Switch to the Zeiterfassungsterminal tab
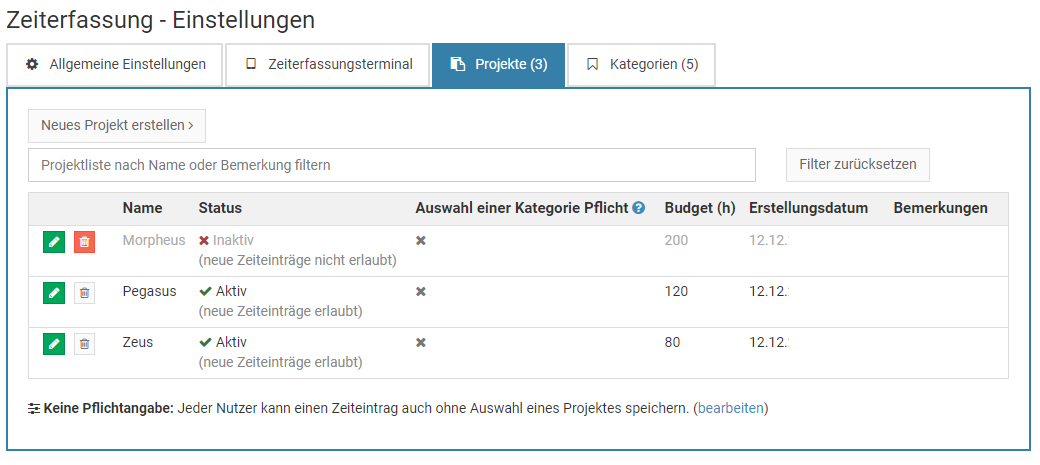 coord(328,65)
